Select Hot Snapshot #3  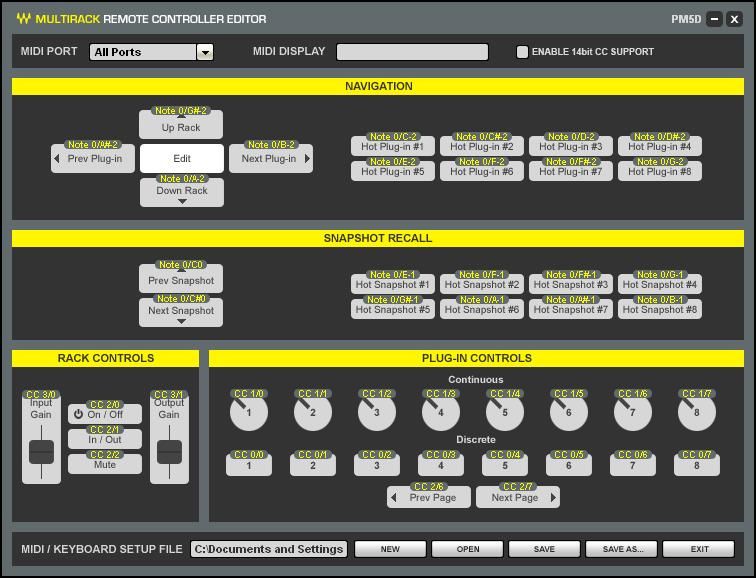tap(570, 284)
